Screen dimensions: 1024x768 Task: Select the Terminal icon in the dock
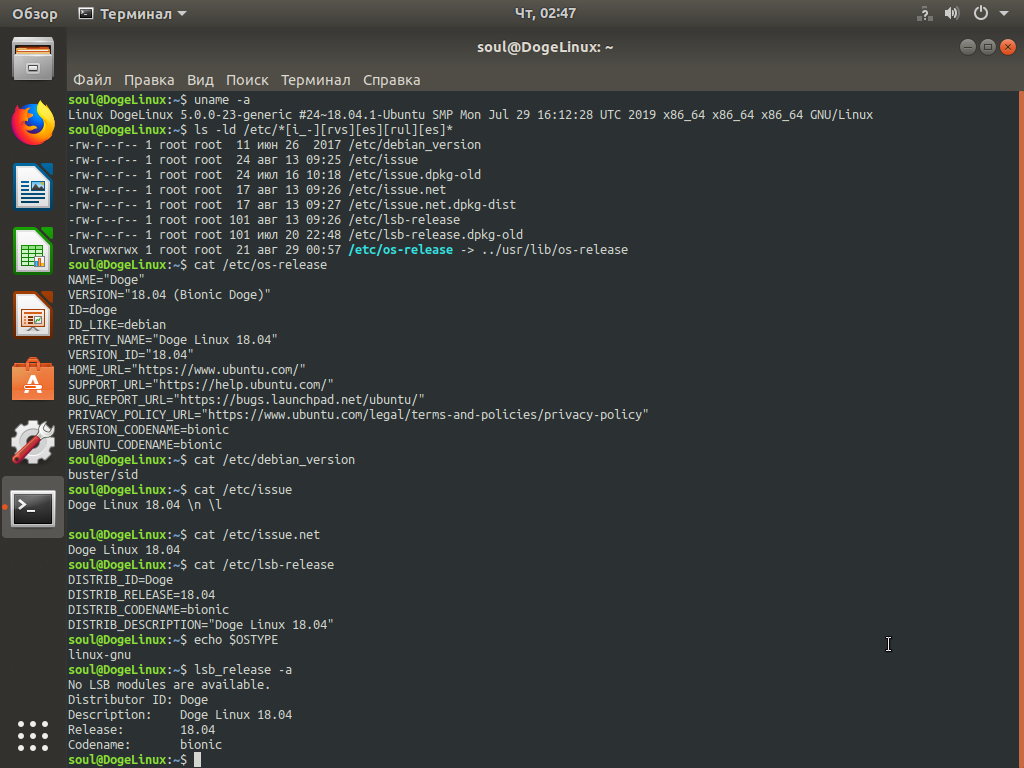tap(33, 507)
